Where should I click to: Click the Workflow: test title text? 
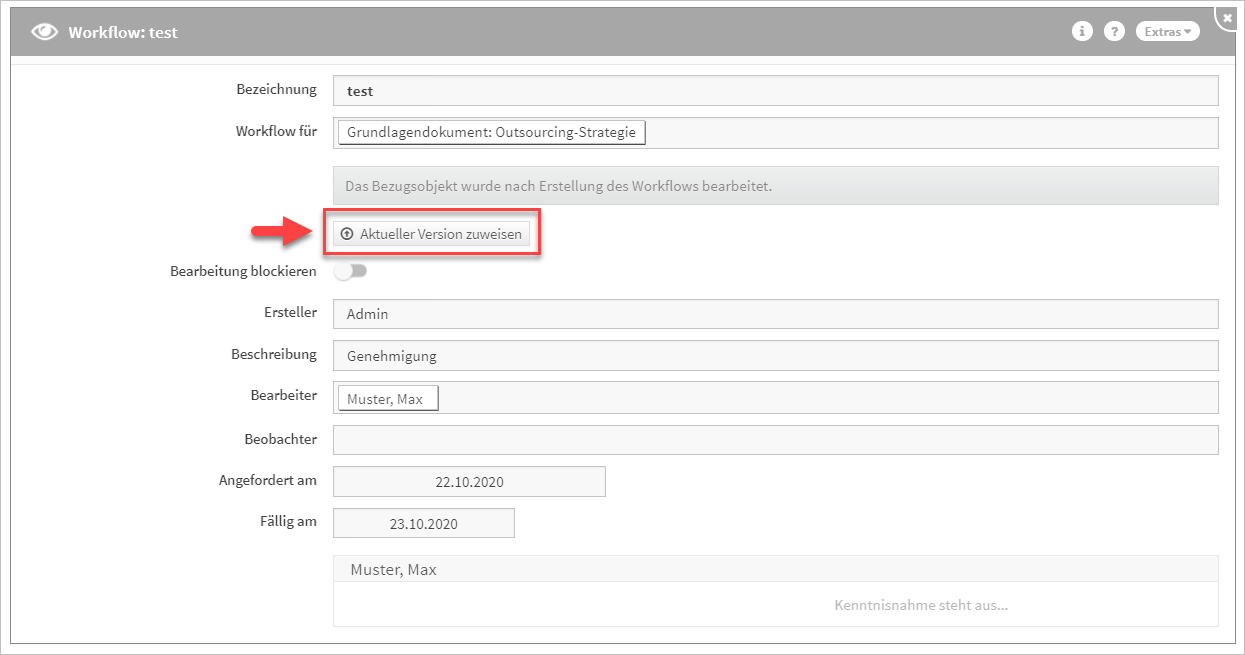coord(123,32)
